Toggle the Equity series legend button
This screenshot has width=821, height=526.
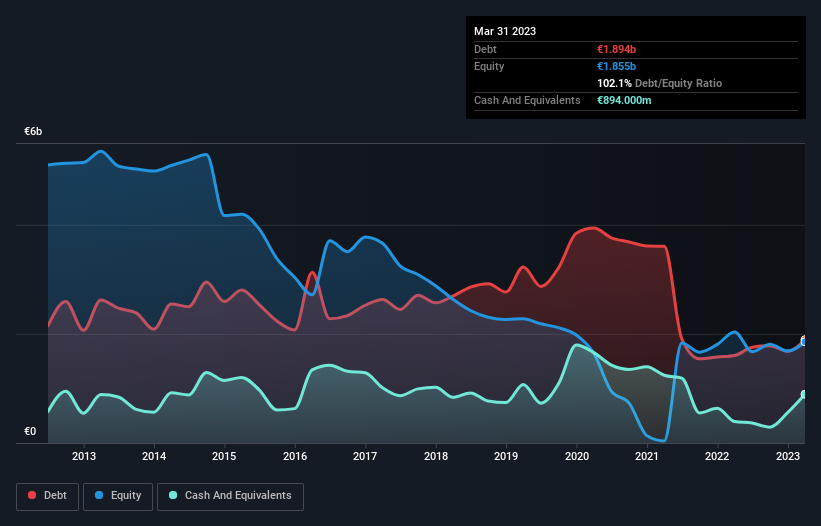[118, 496]
